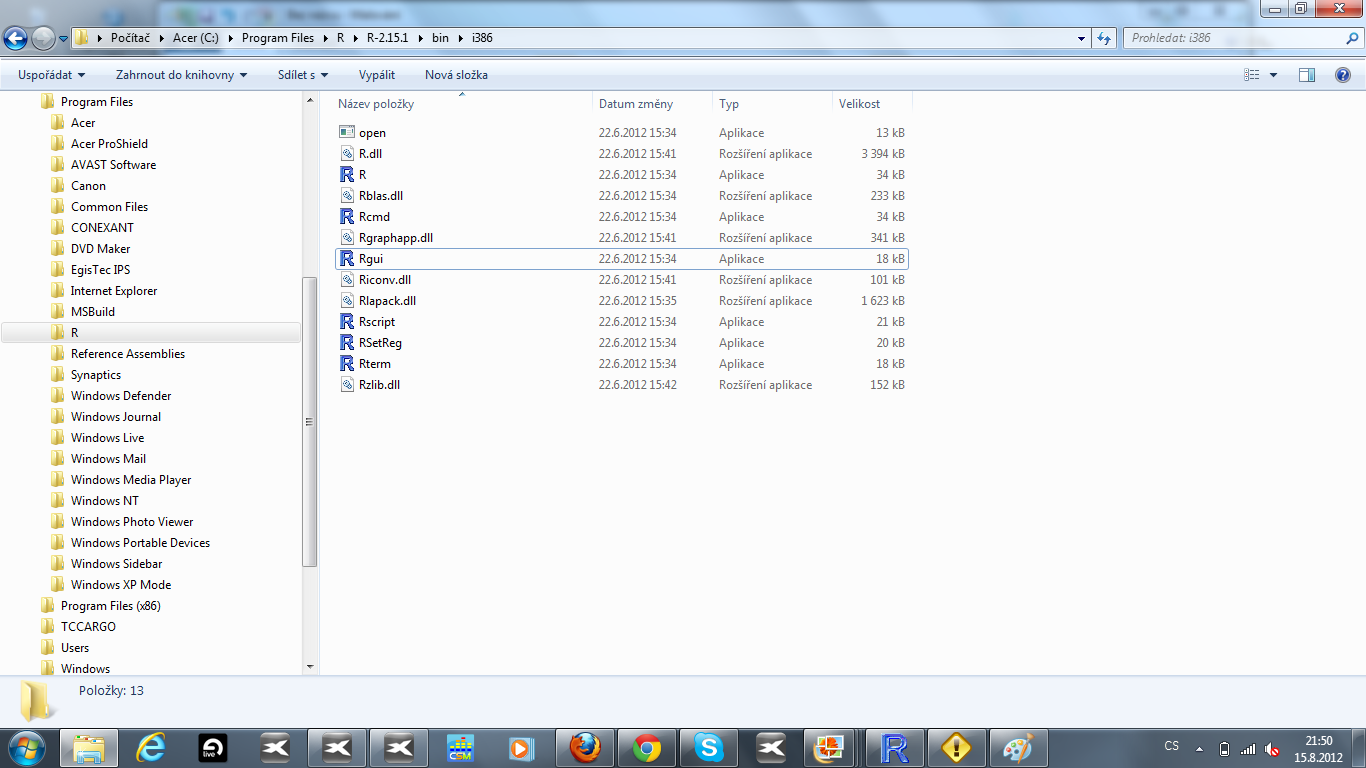Navigate to Počítač in the breadcrumb
This screenshot has height=768, width=1366.
pyautogui.click(x=131, y=38)
